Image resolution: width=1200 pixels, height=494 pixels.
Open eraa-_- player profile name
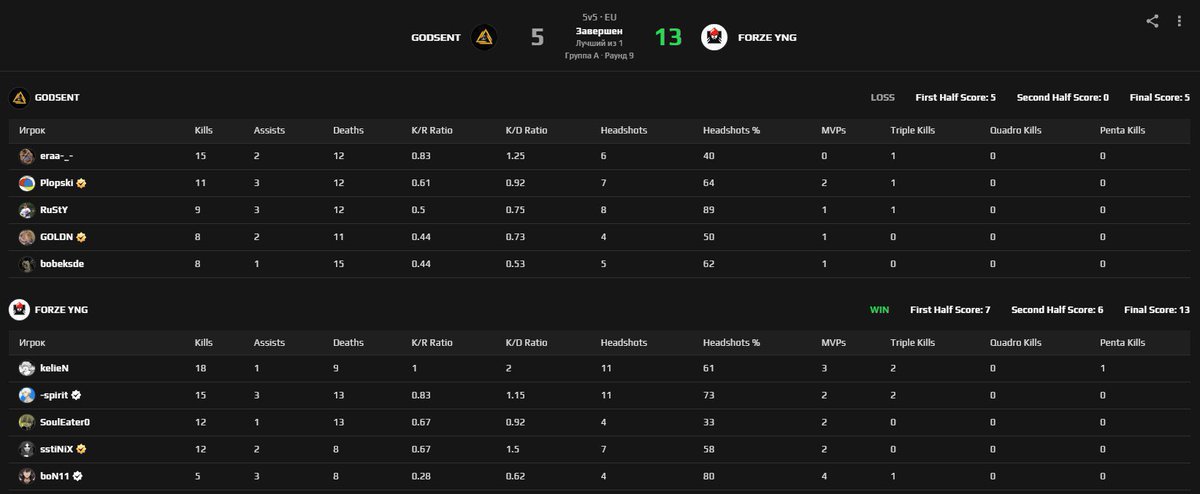click(x=56, y=156)
